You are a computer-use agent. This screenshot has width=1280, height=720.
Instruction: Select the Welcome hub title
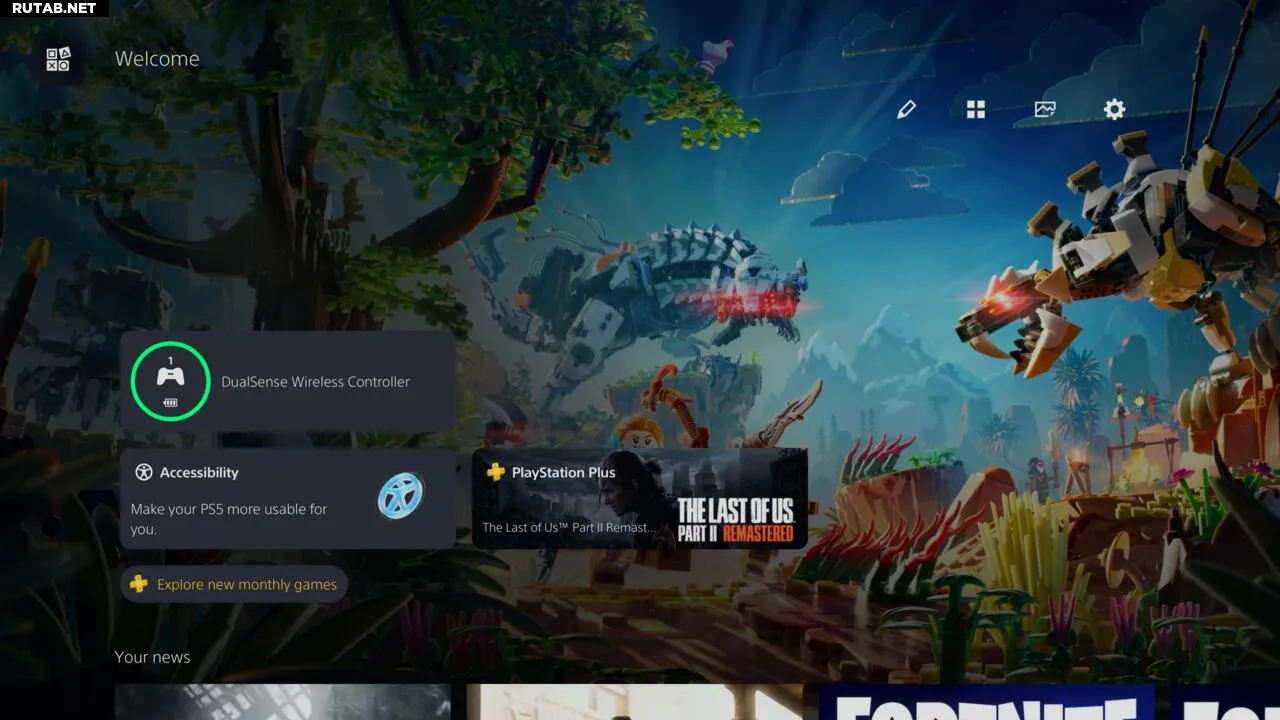tap(157, 59)
